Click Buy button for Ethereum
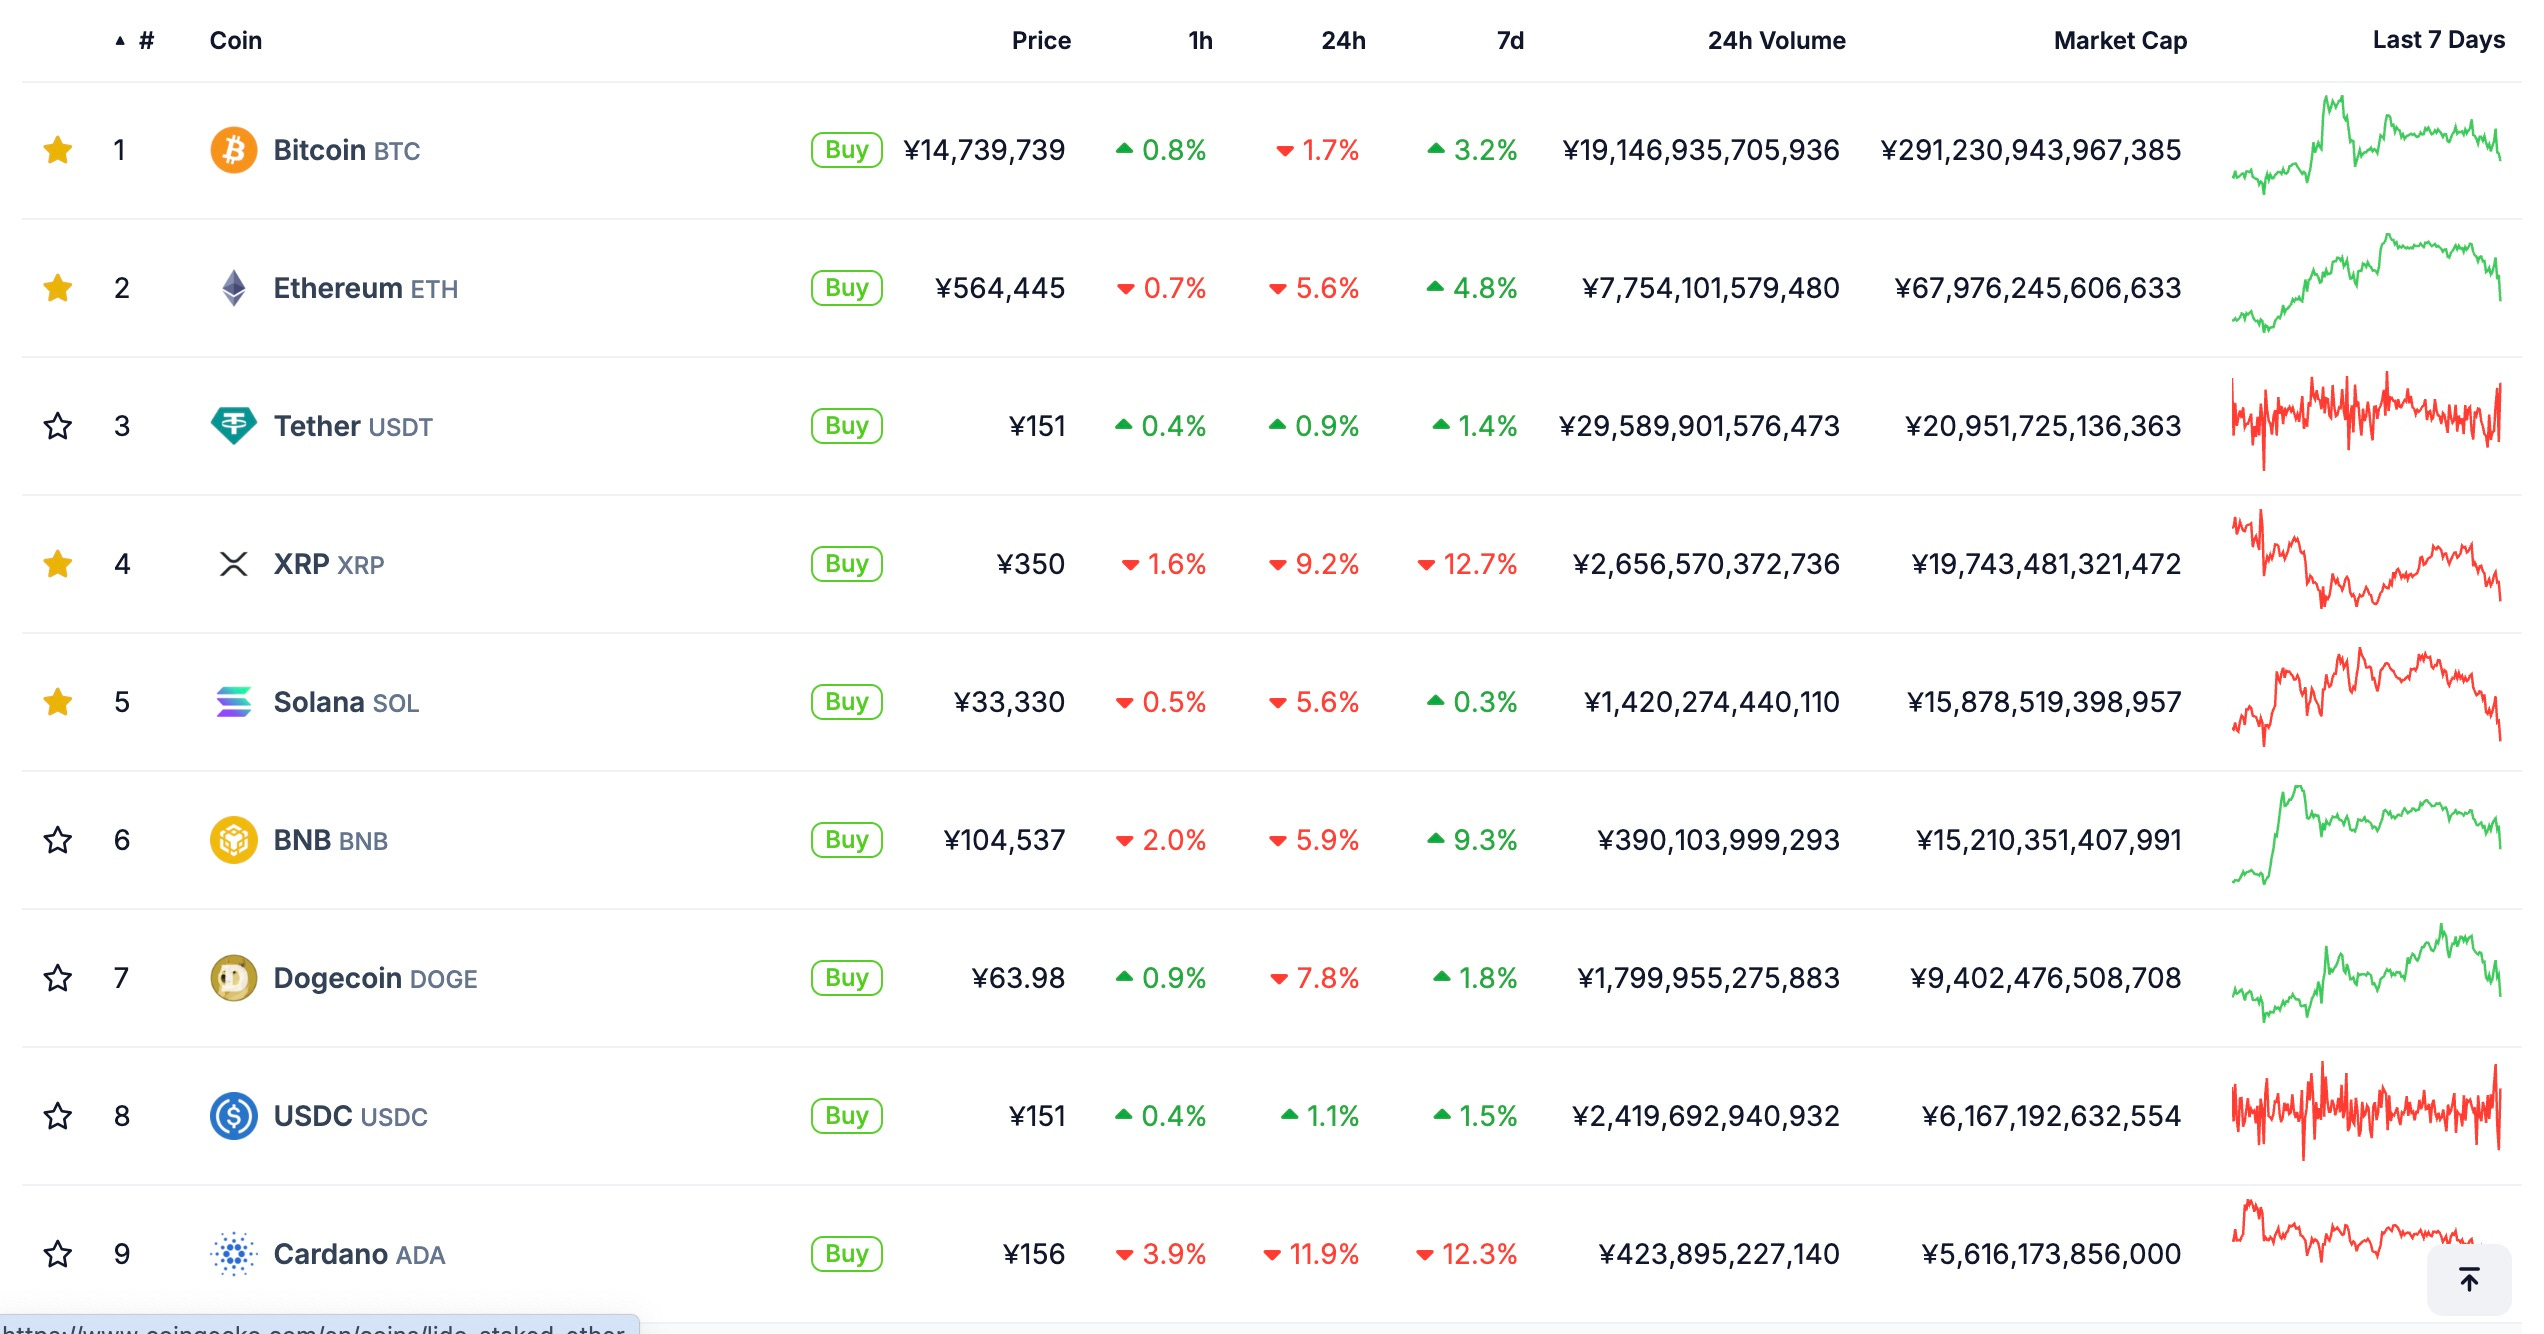Screen dimensions: 2544x1334 846,288
